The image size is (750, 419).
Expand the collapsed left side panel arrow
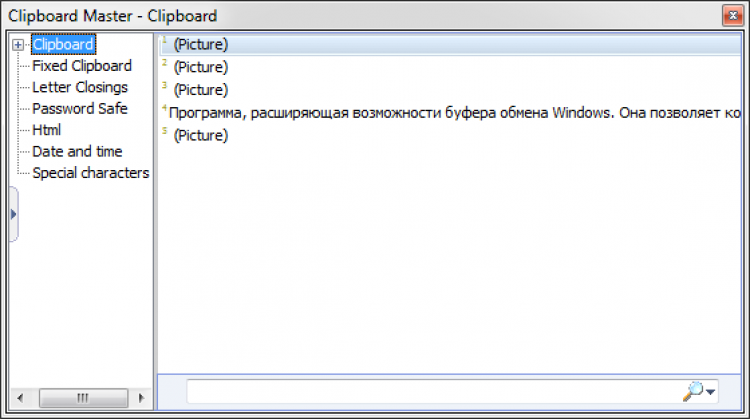pos(13,213)
